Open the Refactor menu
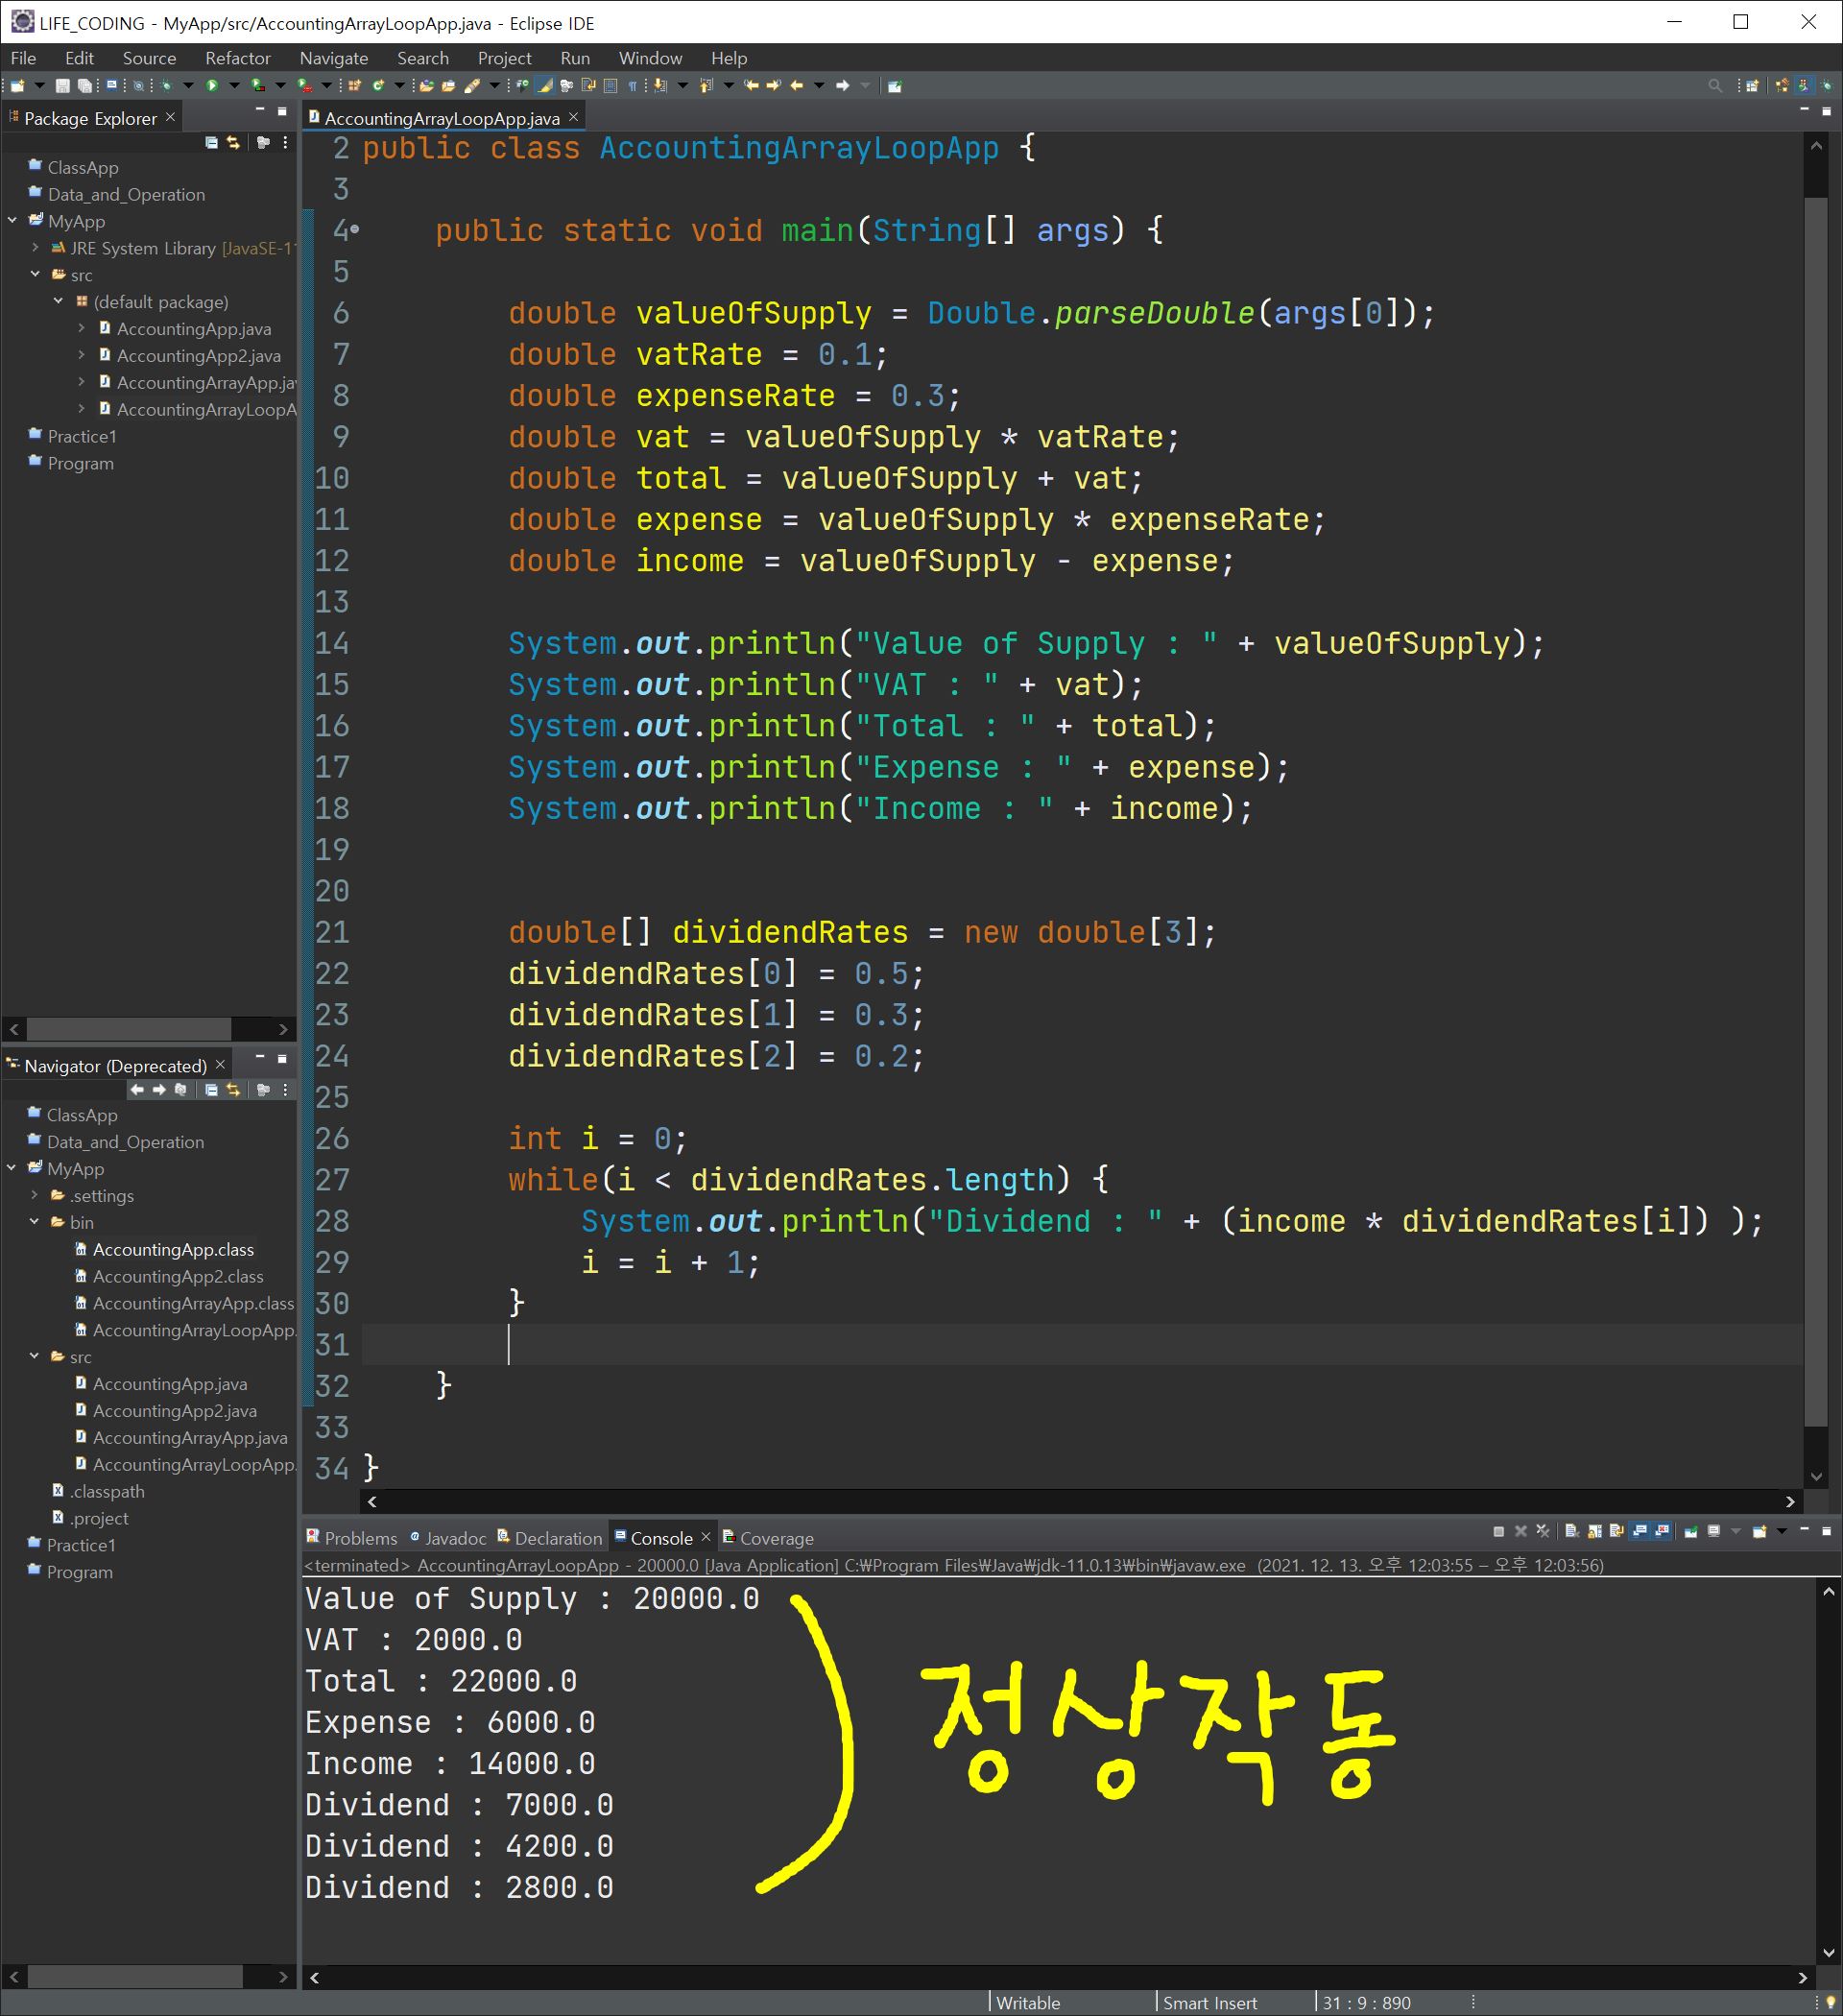This screenshot has height=2016, width=1843. coord(237,58)
